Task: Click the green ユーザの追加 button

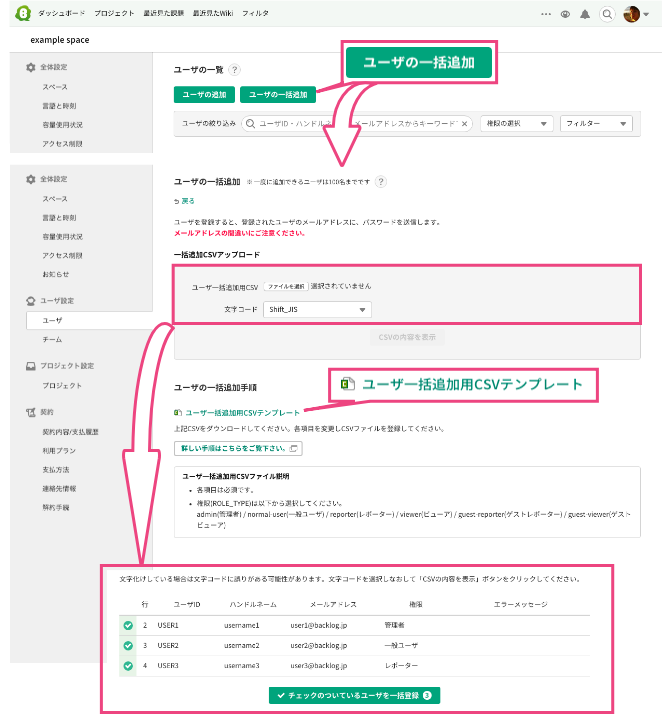Action: tap(204, 95)
